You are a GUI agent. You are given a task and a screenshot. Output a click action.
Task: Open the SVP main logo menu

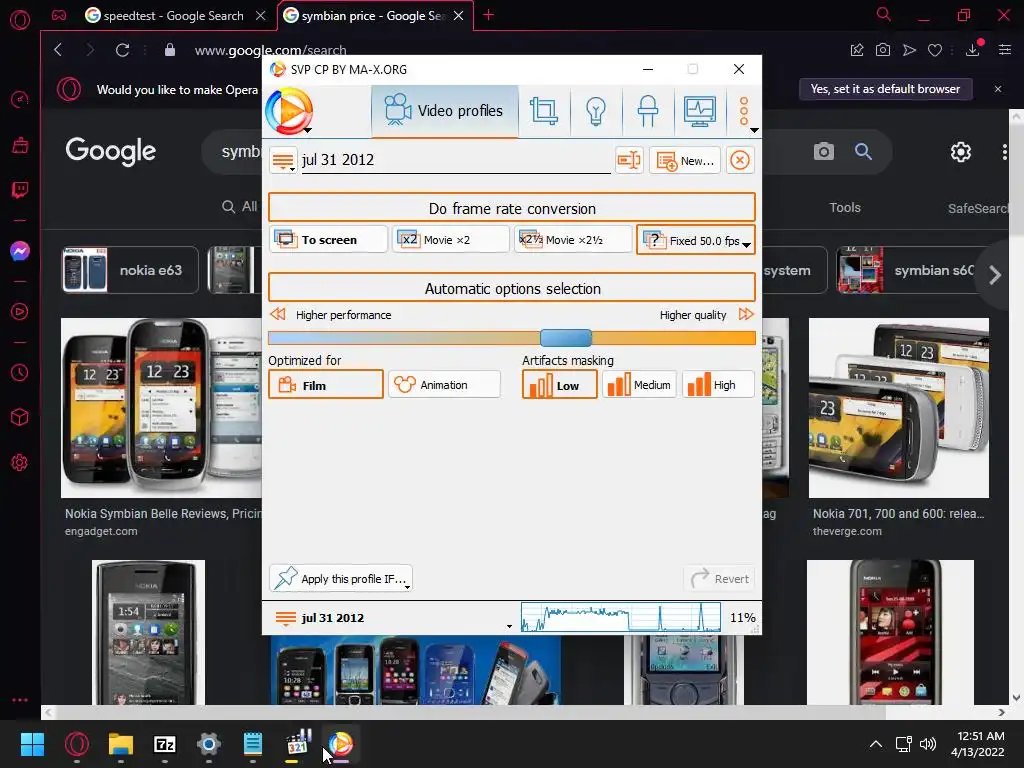289,111
